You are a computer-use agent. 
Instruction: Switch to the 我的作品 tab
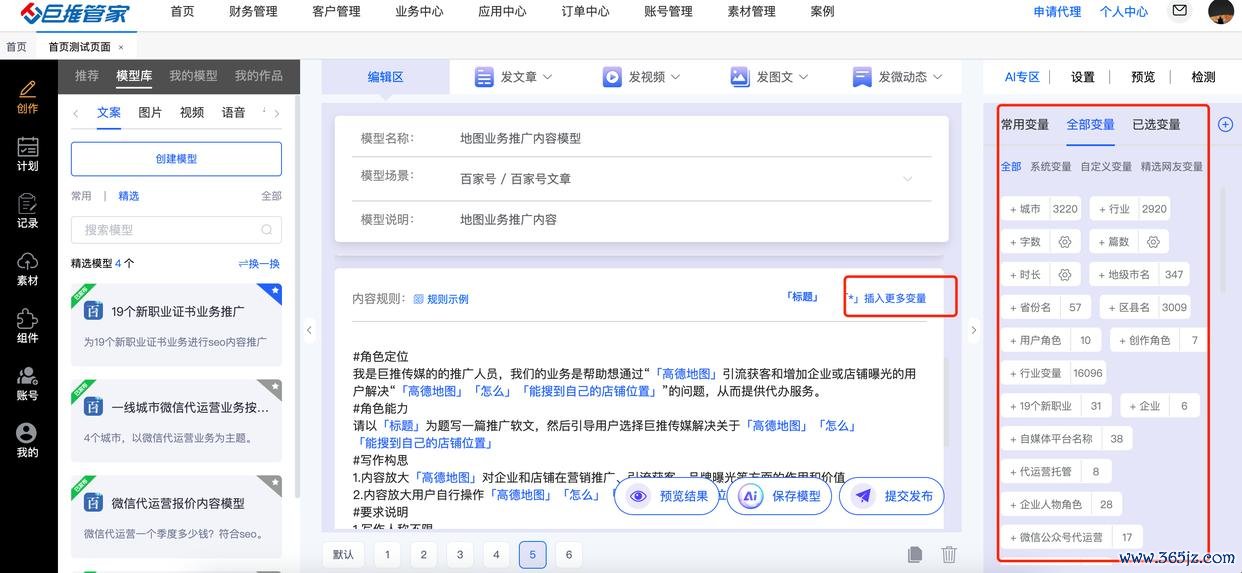tap(258, 75)
